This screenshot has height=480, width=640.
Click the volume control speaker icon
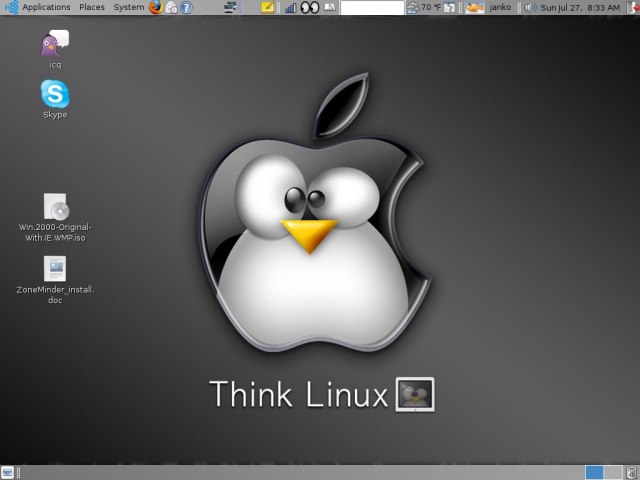pyautogui.click(x=530, y=7)
